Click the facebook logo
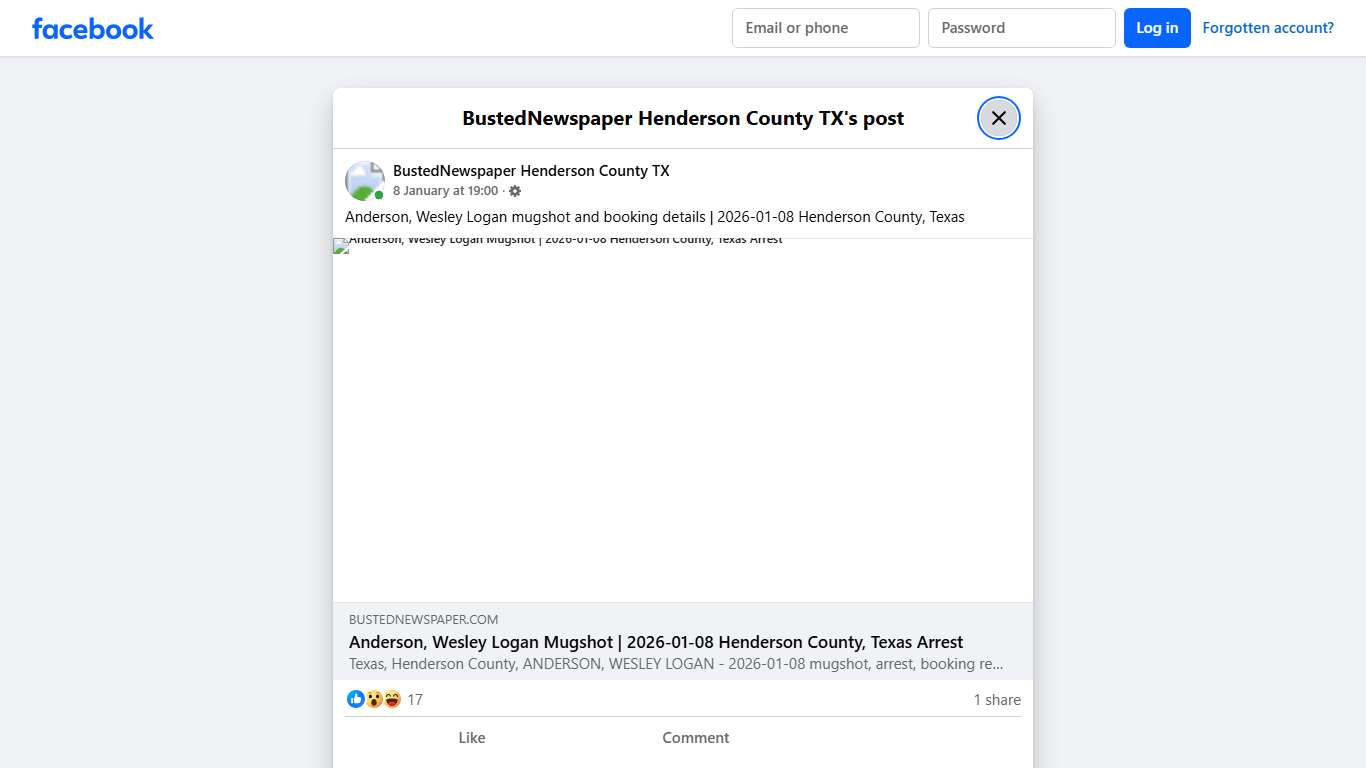 [x=92, y=28]
